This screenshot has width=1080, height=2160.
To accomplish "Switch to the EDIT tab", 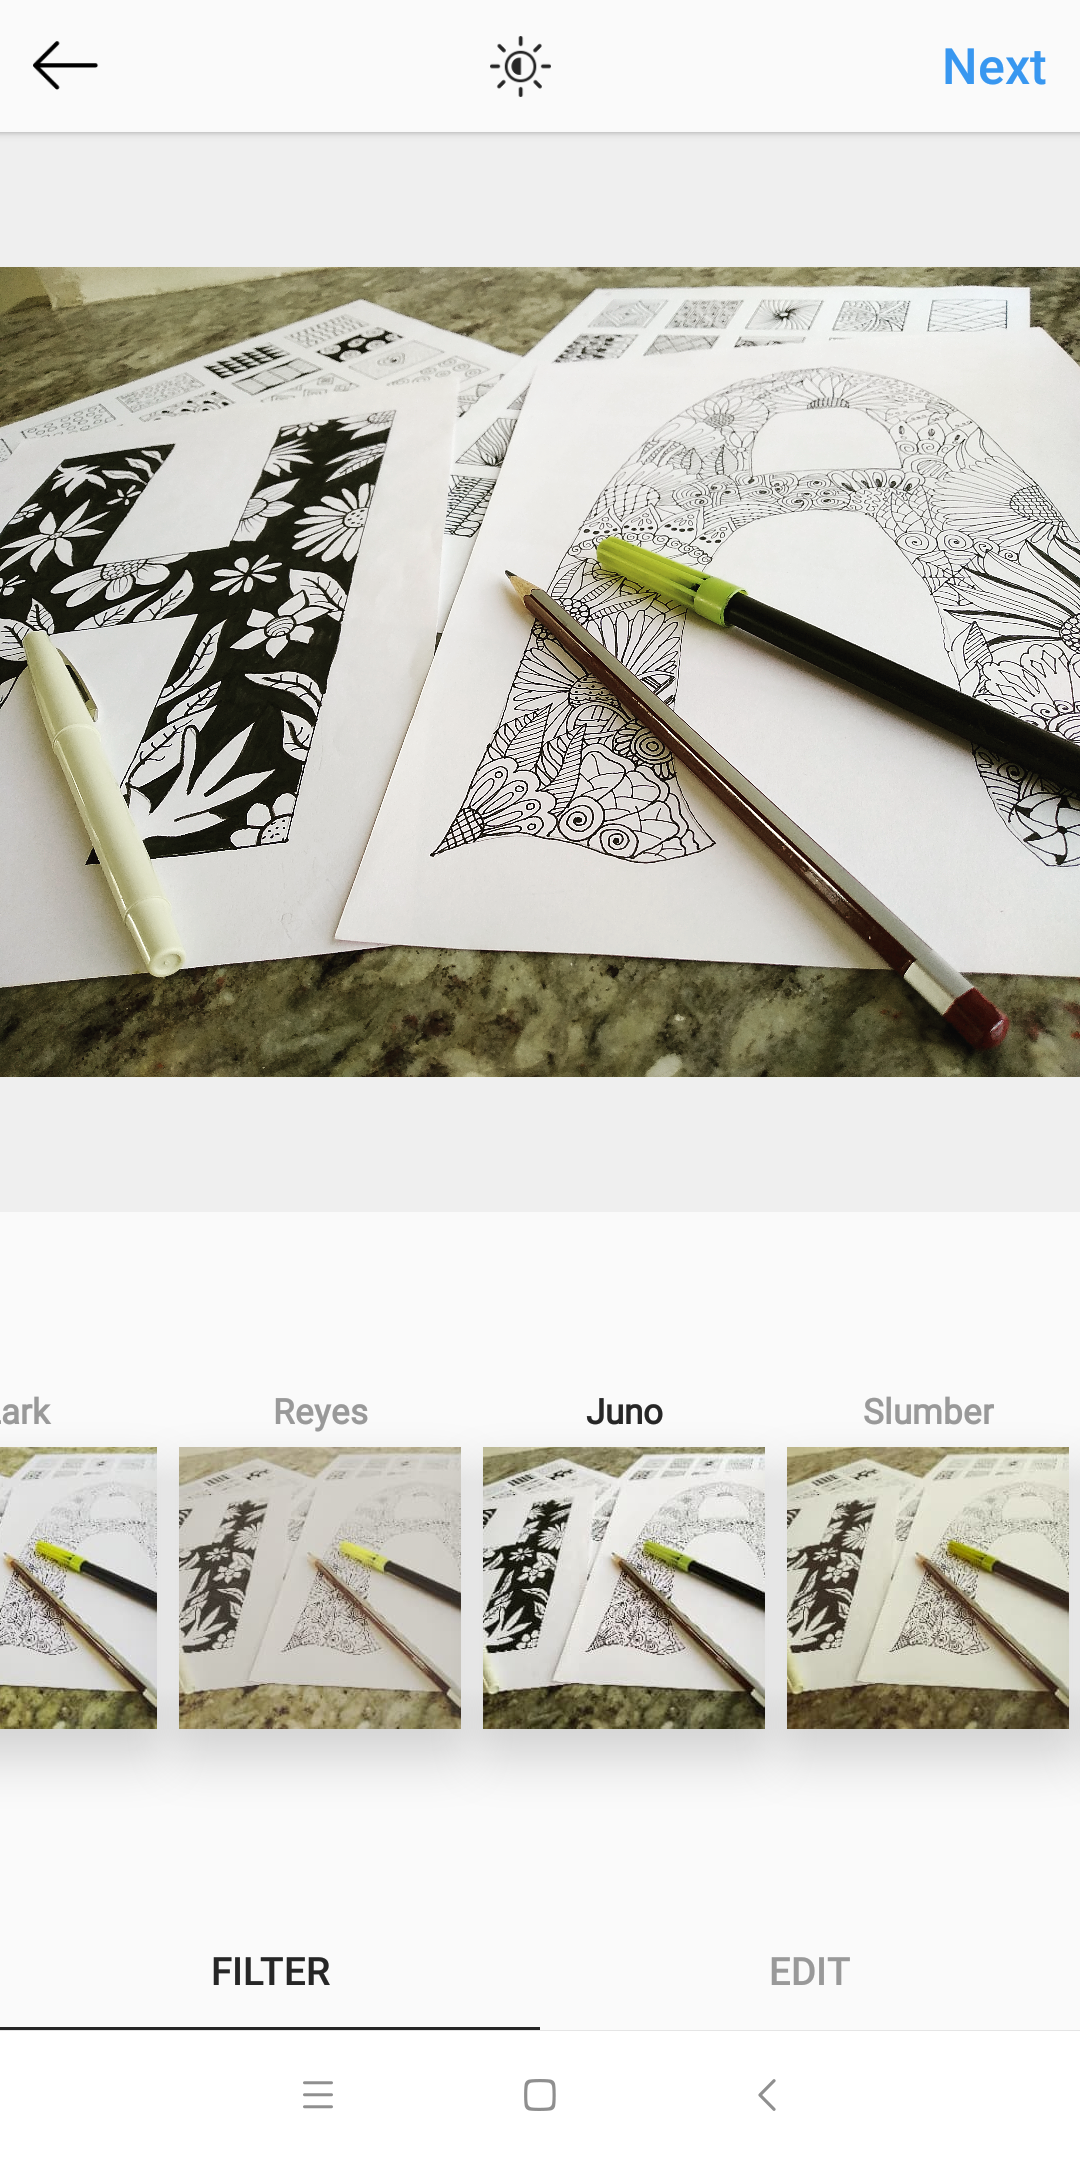I will pyautogui.click(x=810, y=1972).
